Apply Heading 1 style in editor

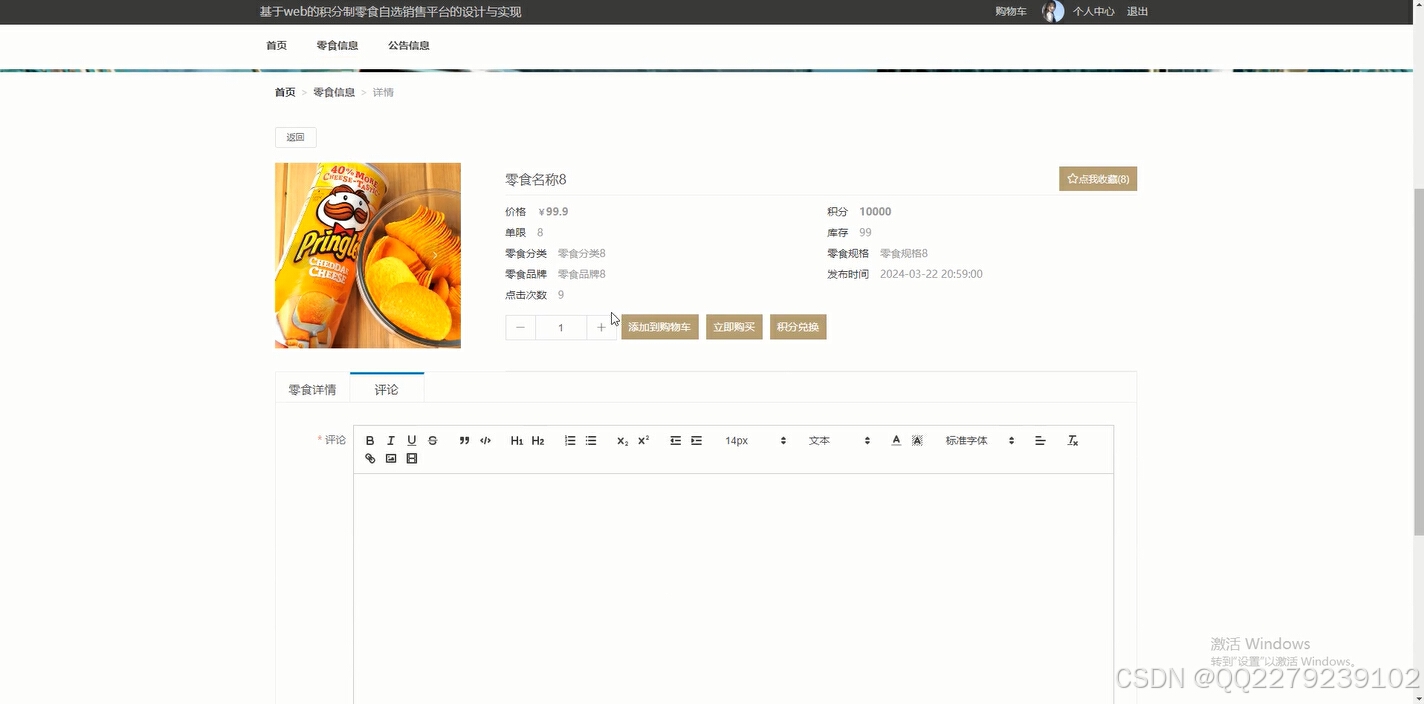[516, 440]
